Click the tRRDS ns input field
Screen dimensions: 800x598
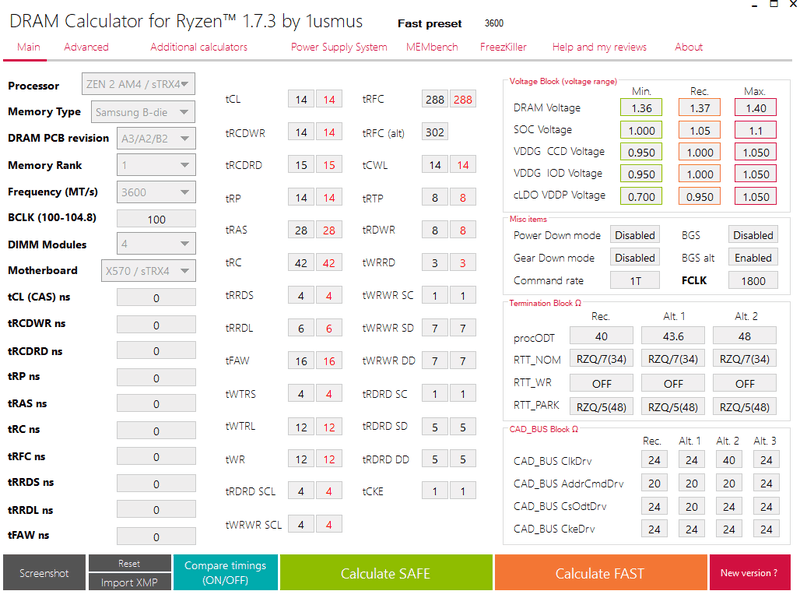coord(156,483)
